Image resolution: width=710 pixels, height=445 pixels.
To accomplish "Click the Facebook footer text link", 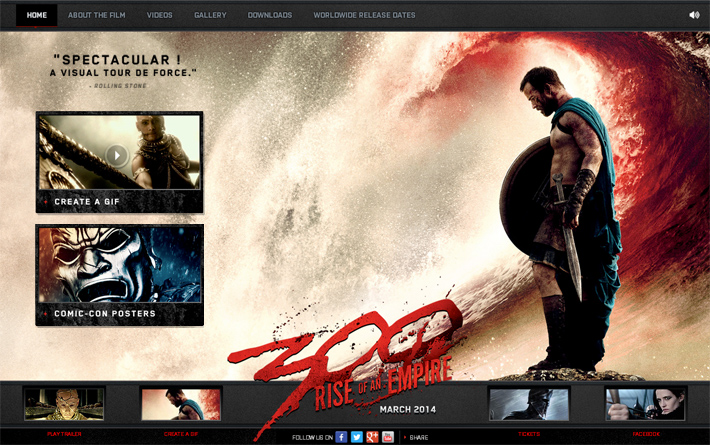I will point(646,434).
